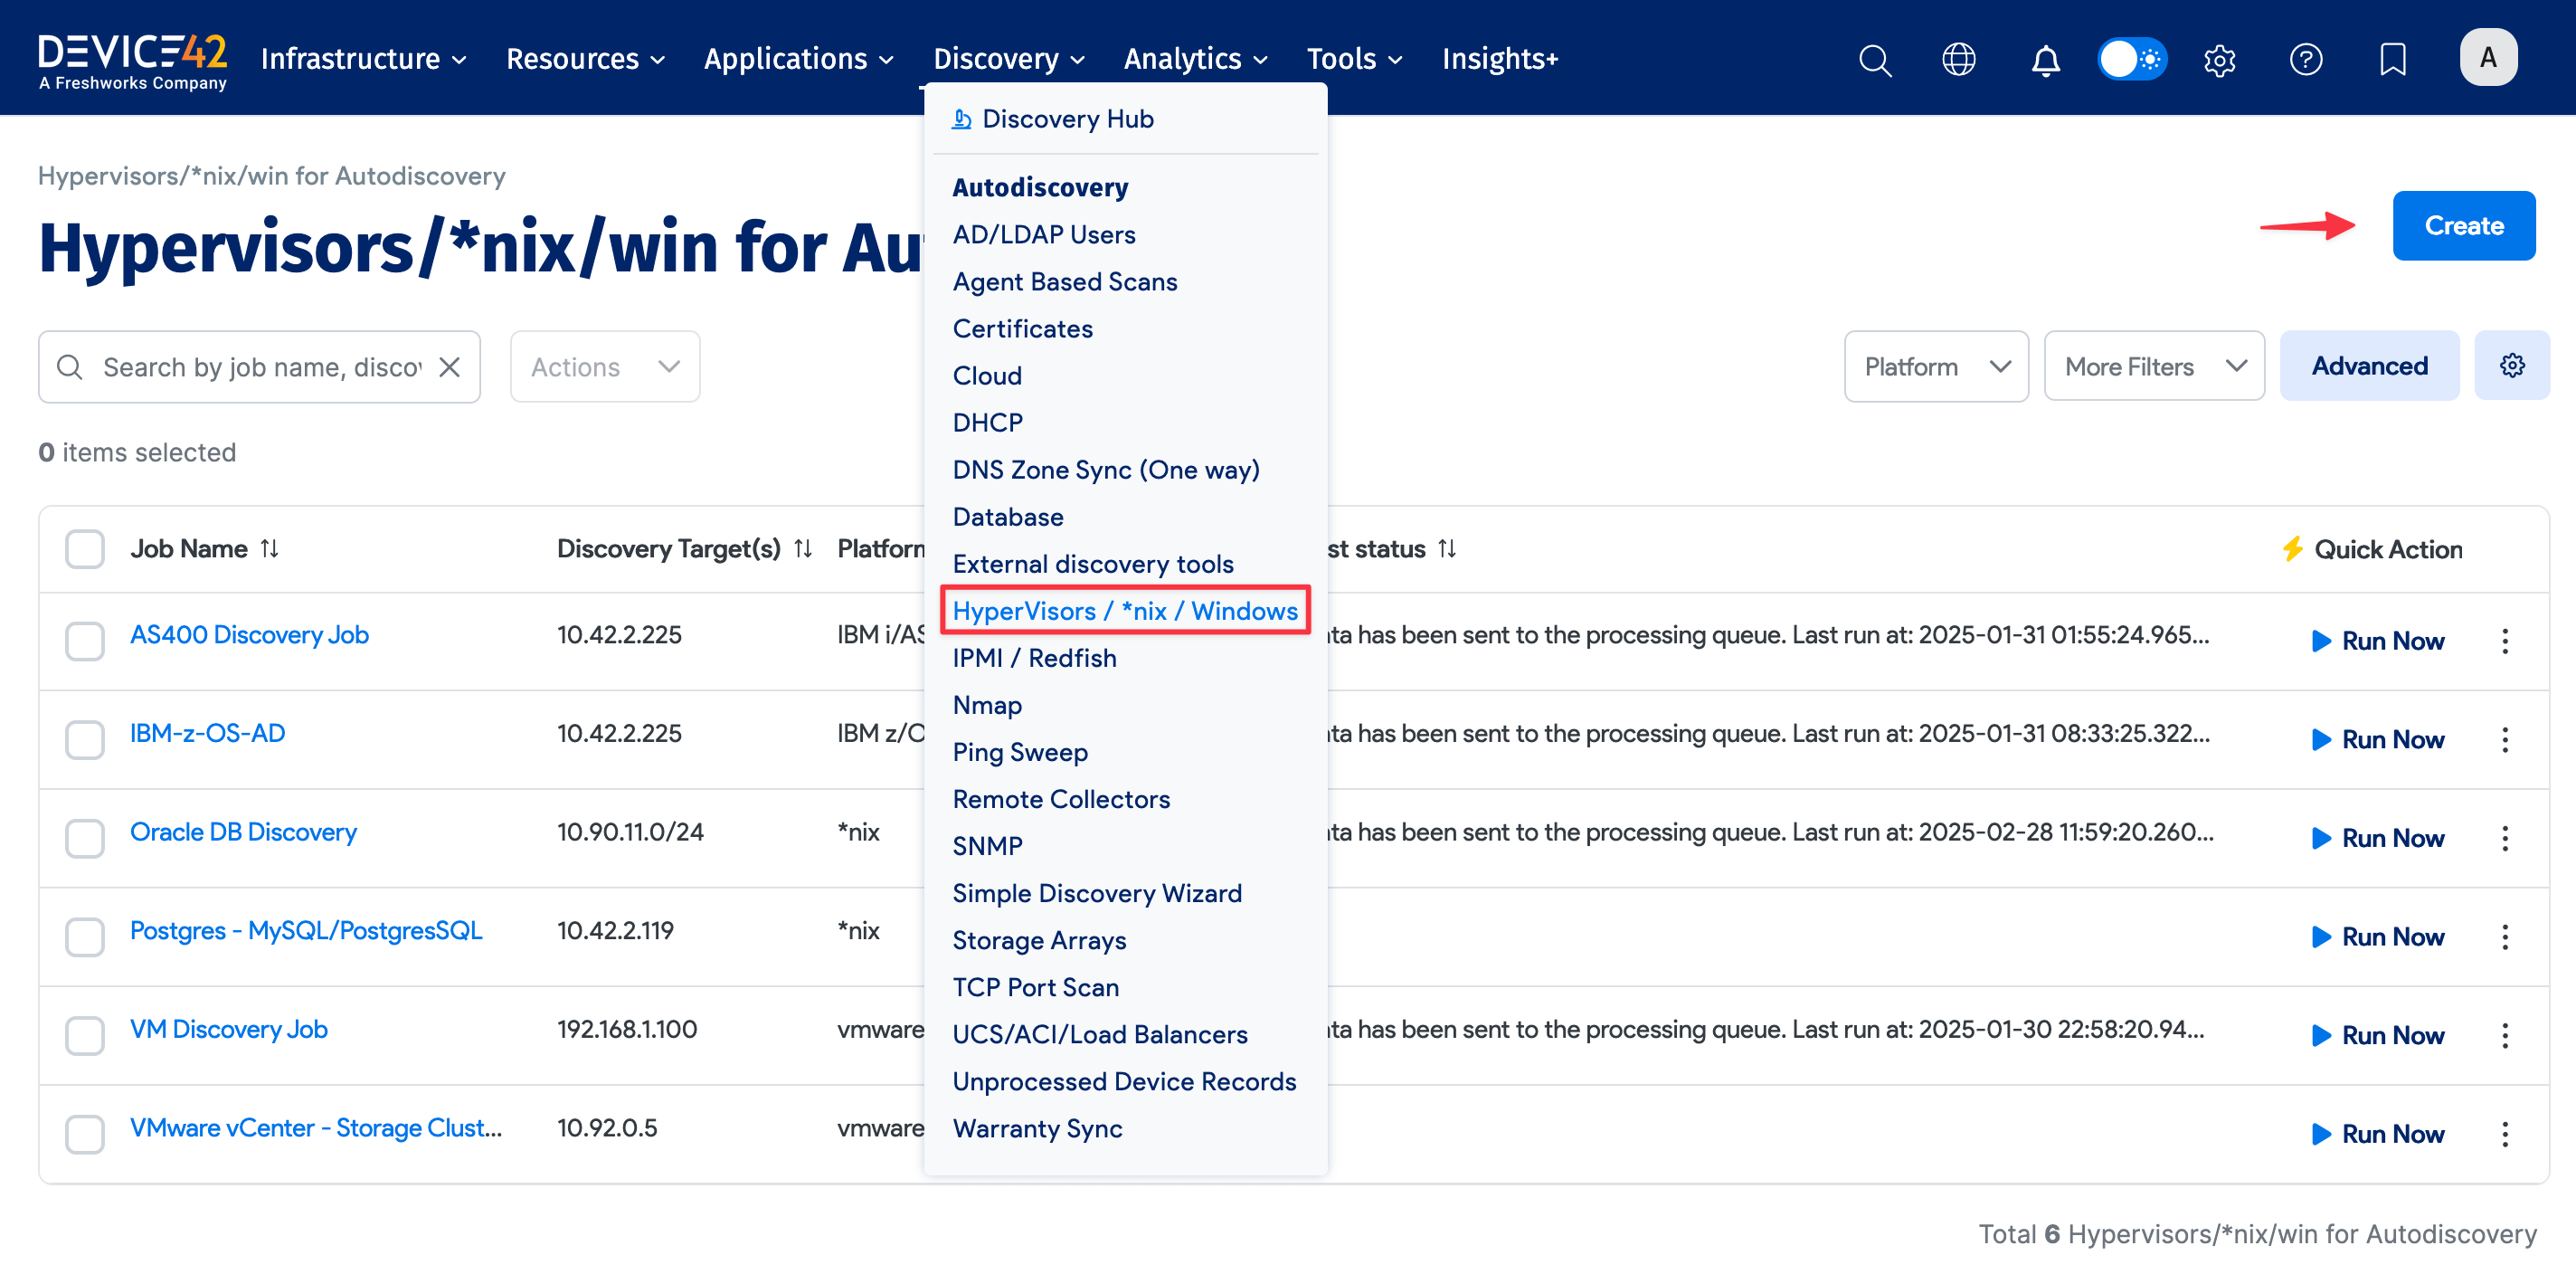The width and height of the screenshot is (2576, 1274).
Task: Open the kebab menu for VM Discovery Job
Action: click(x=2505, y=1035)
